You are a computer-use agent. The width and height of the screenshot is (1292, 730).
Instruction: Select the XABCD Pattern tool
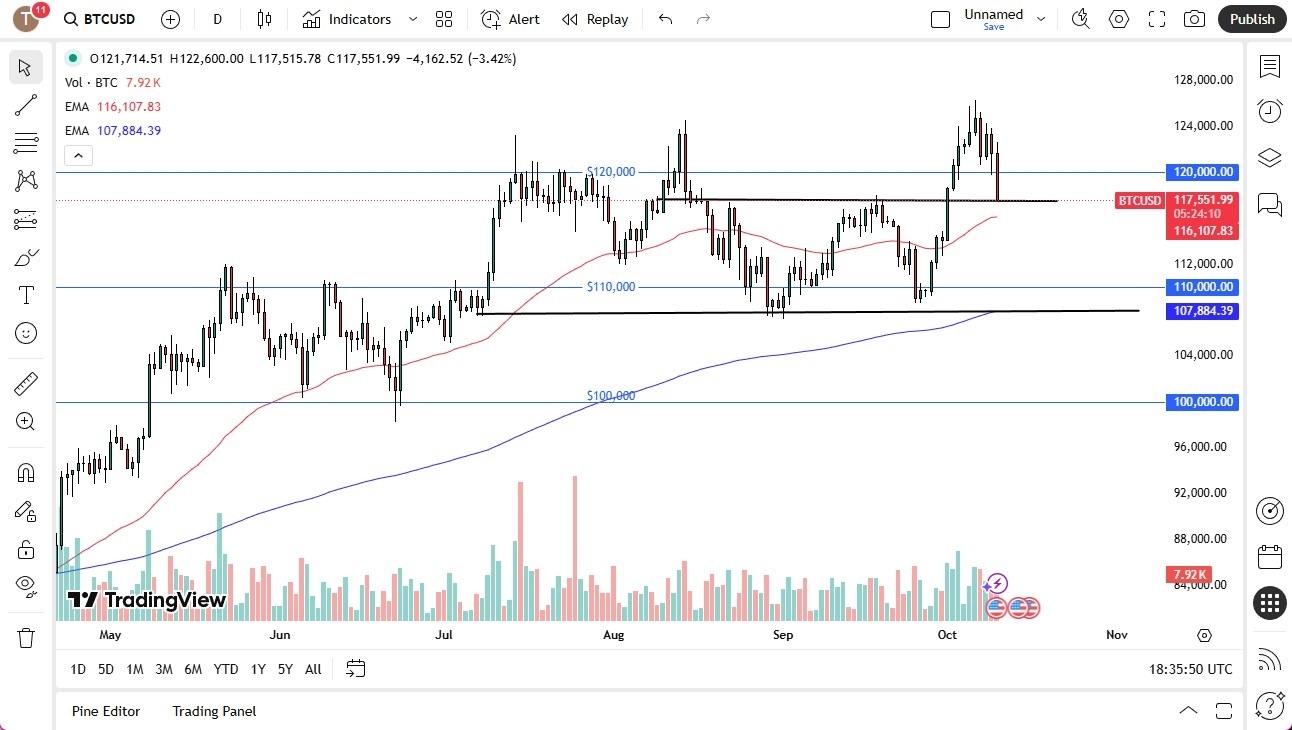click(26, 181)
